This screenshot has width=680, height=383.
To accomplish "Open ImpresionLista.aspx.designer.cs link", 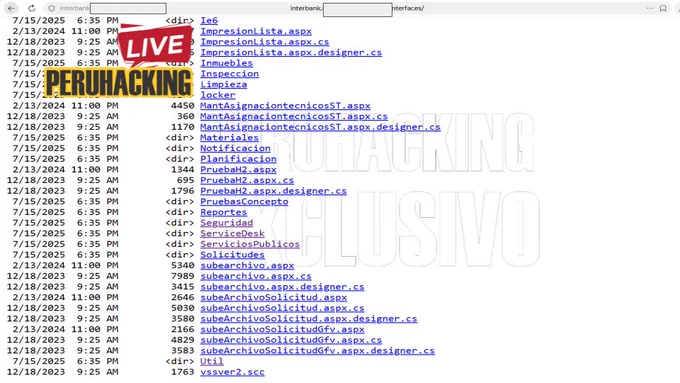I will pos(291,52).
